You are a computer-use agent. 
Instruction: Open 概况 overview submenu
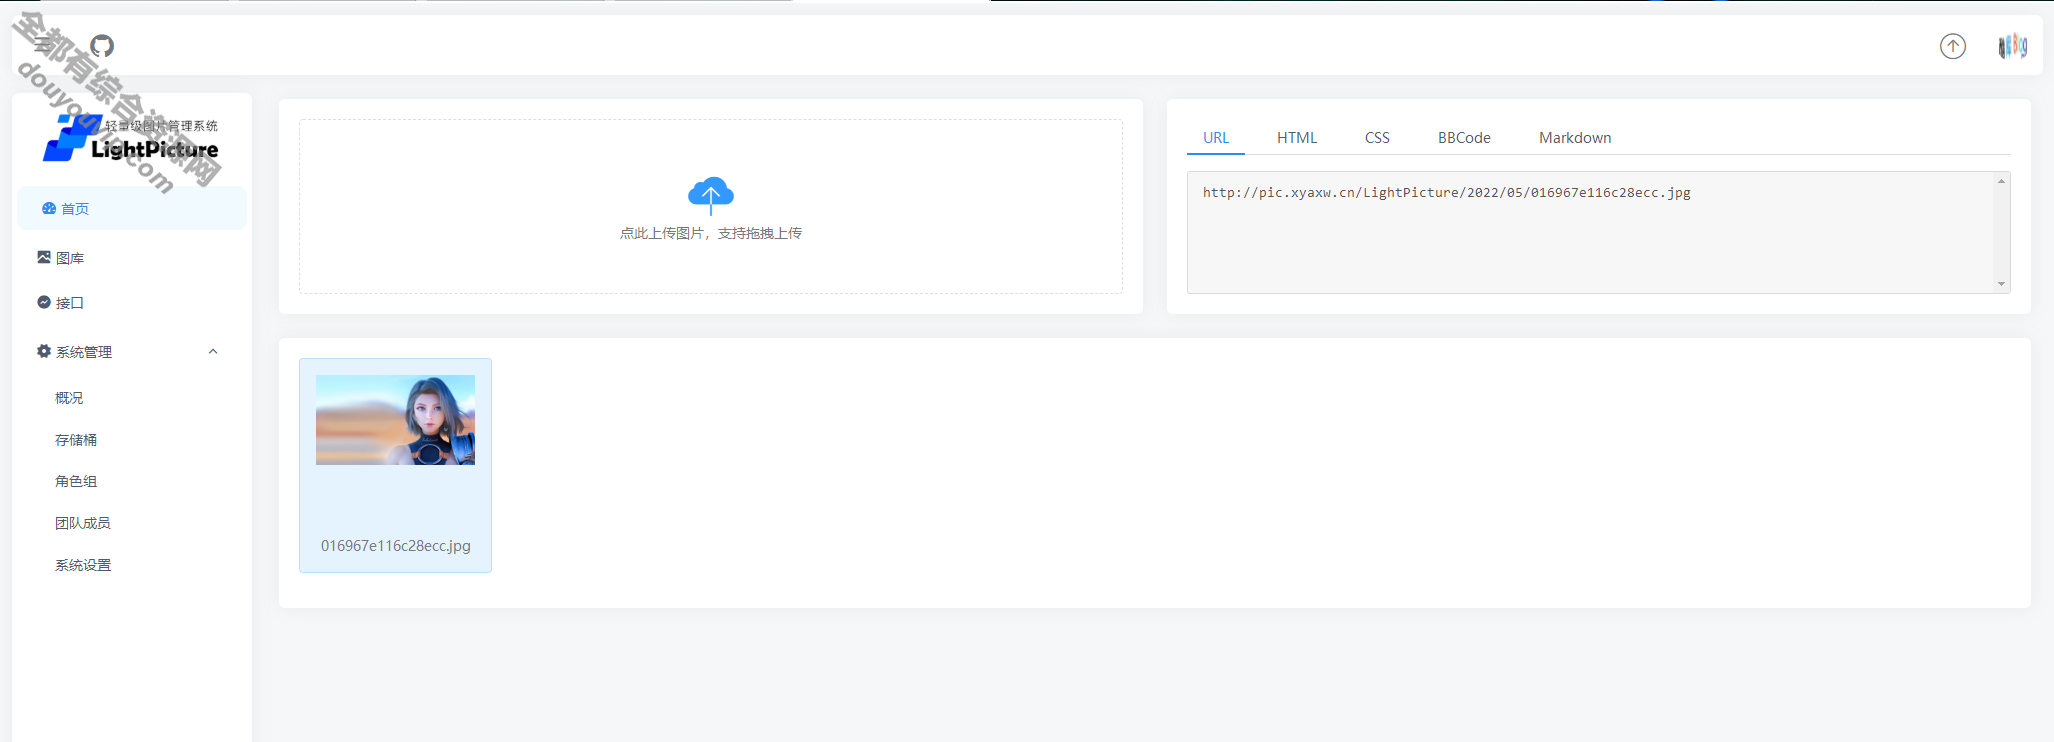69,398
